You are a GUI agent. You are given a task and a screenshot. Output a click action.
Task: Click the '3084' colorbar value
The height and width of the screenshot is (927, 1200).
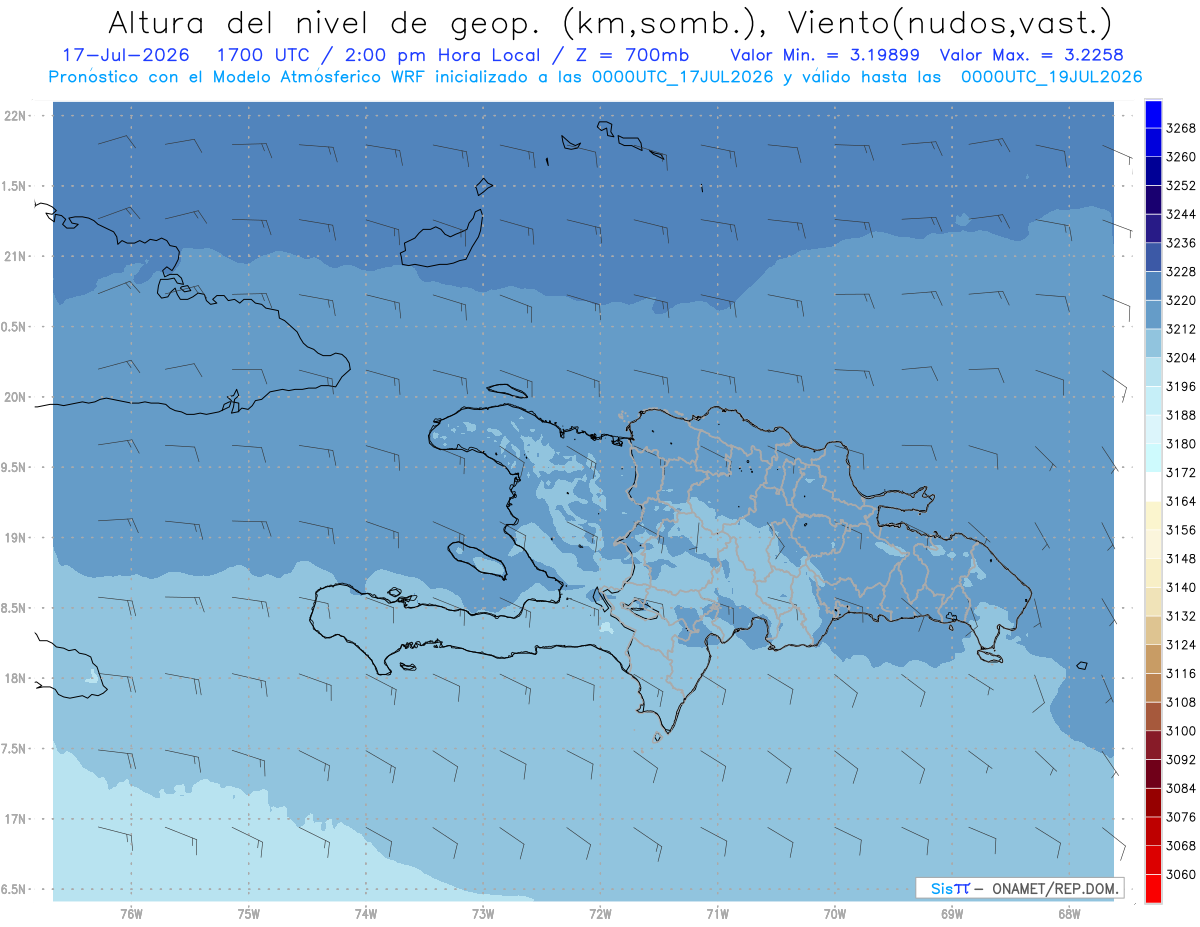pos(1181,788)
